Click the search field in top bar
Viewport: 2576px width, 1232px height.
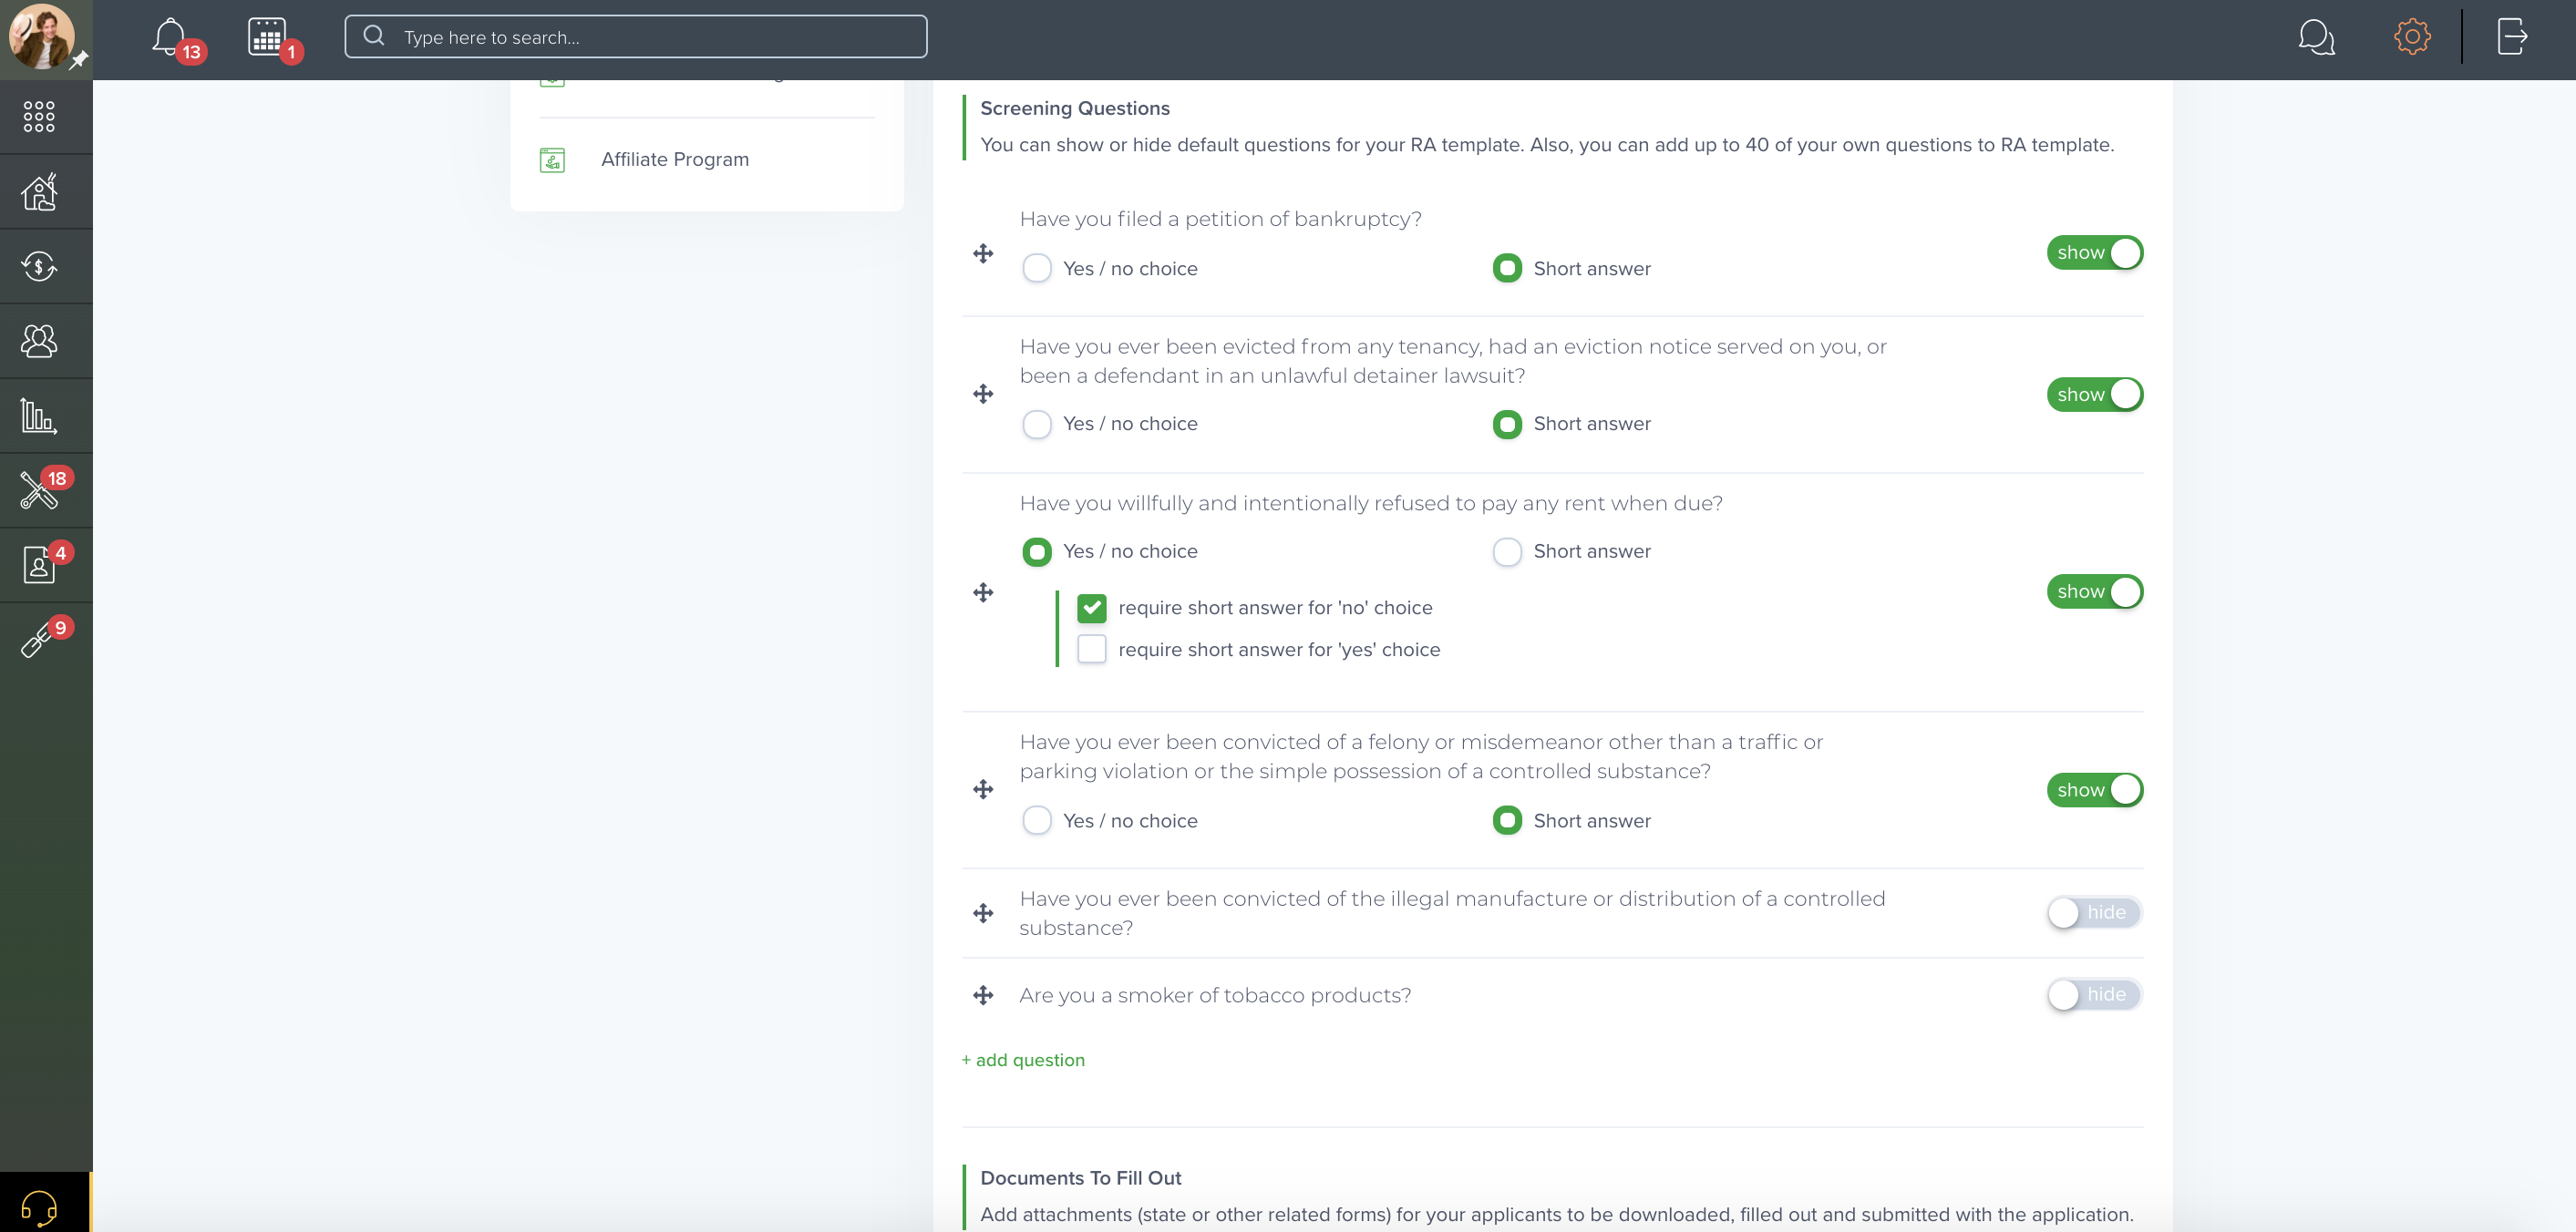(x=636, y=37)
